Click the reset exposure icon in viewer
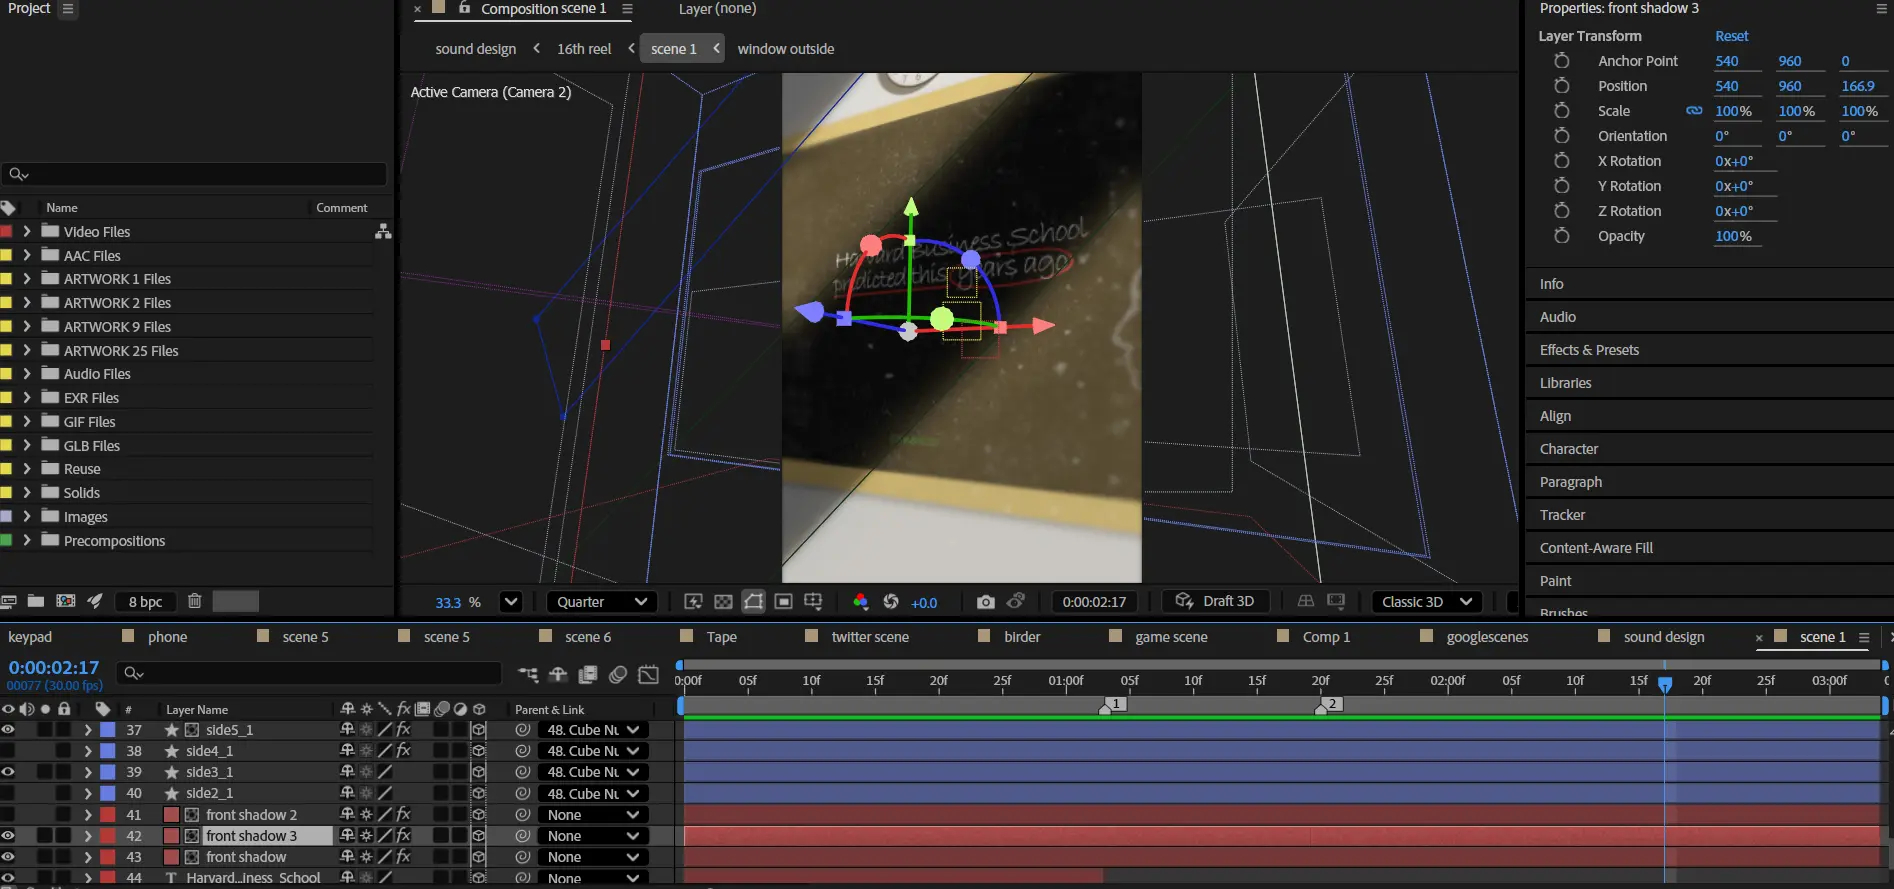1894x889 pixels. (x=891, y=602)
